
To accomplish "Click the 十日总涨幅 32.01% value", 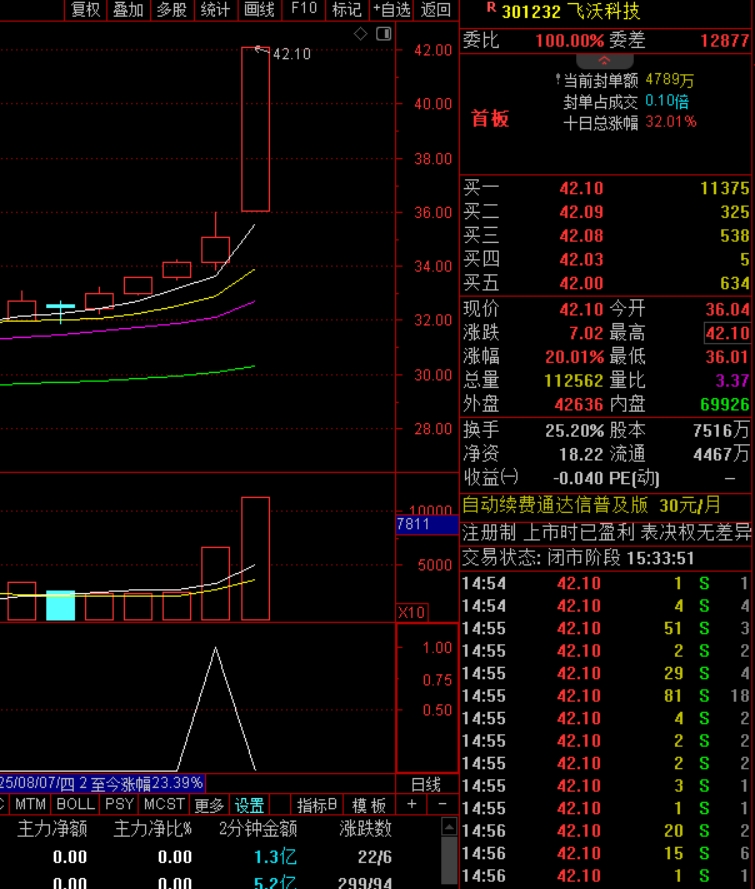I will point(671,122).
